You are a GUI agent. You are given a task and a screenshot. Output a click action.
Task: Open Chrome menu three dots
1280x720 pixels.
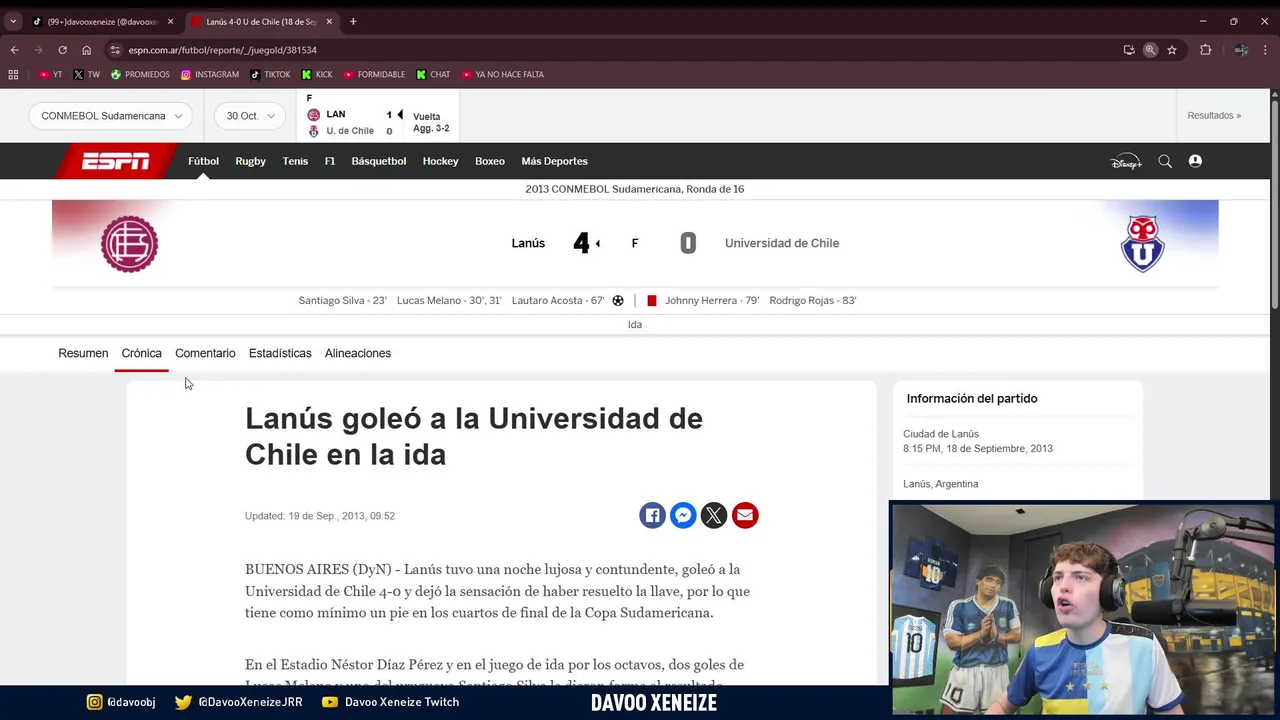1266,50
